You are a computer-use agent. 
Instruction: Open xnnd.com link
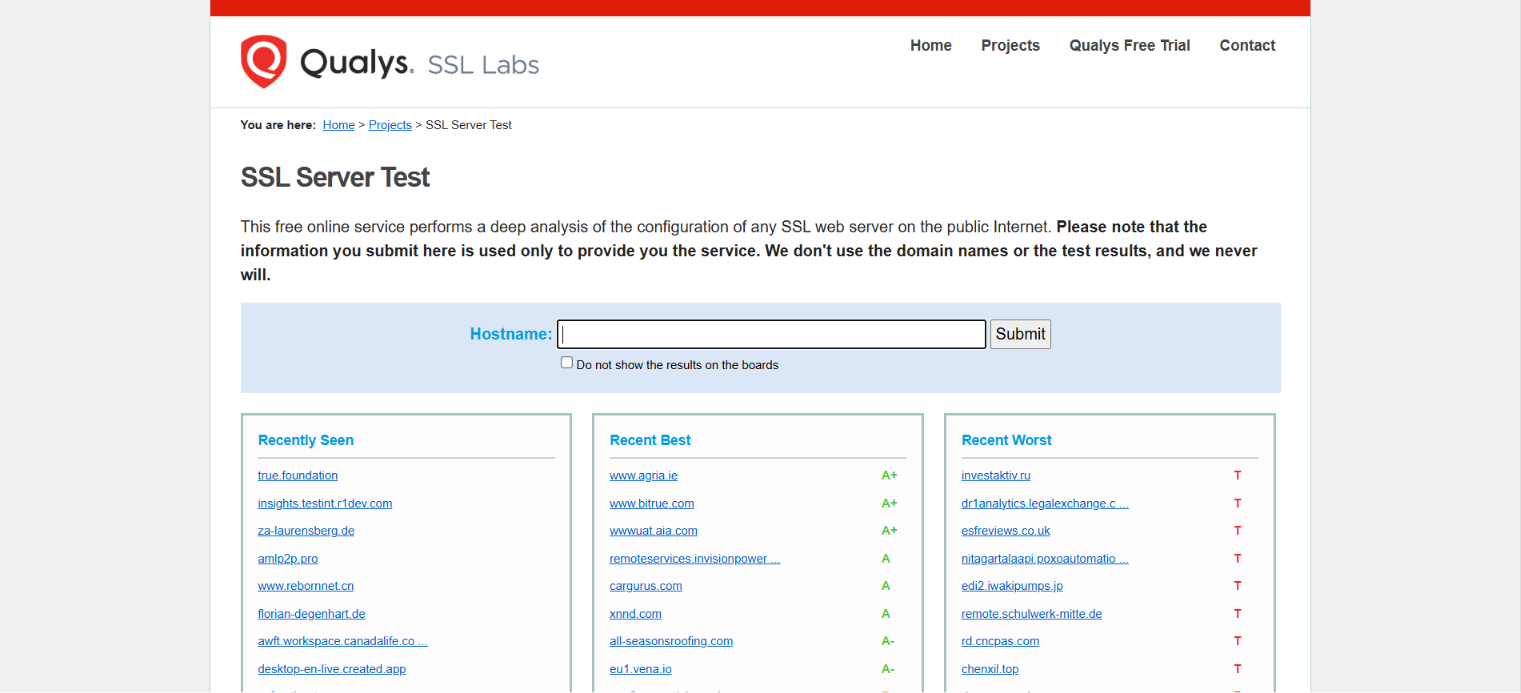coord(635,613)
